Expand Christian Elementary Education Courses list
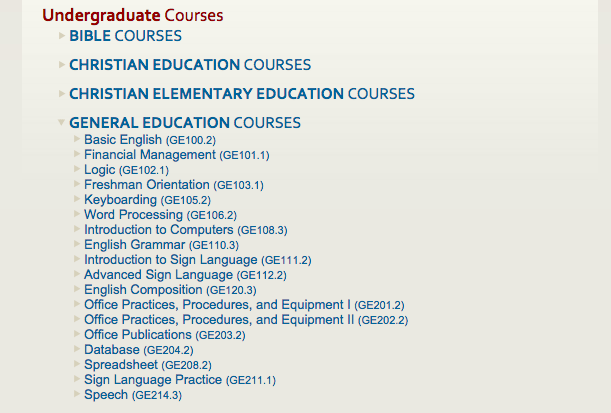The image size is (611, 413). [241, 94]
